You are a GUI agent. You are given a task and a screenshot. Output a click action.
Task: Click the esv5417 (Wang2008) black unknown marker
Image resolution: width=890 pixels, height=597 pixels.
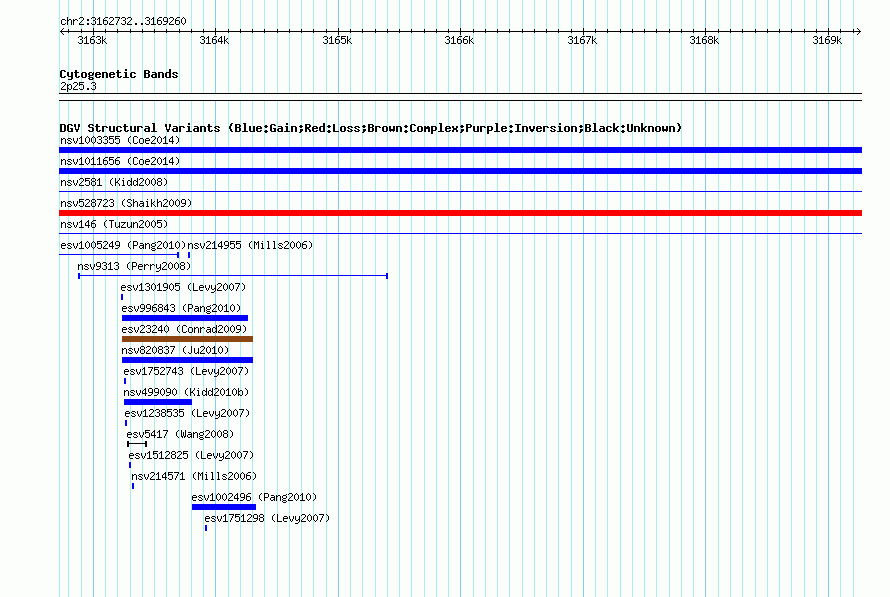click(x=137, y=444)
